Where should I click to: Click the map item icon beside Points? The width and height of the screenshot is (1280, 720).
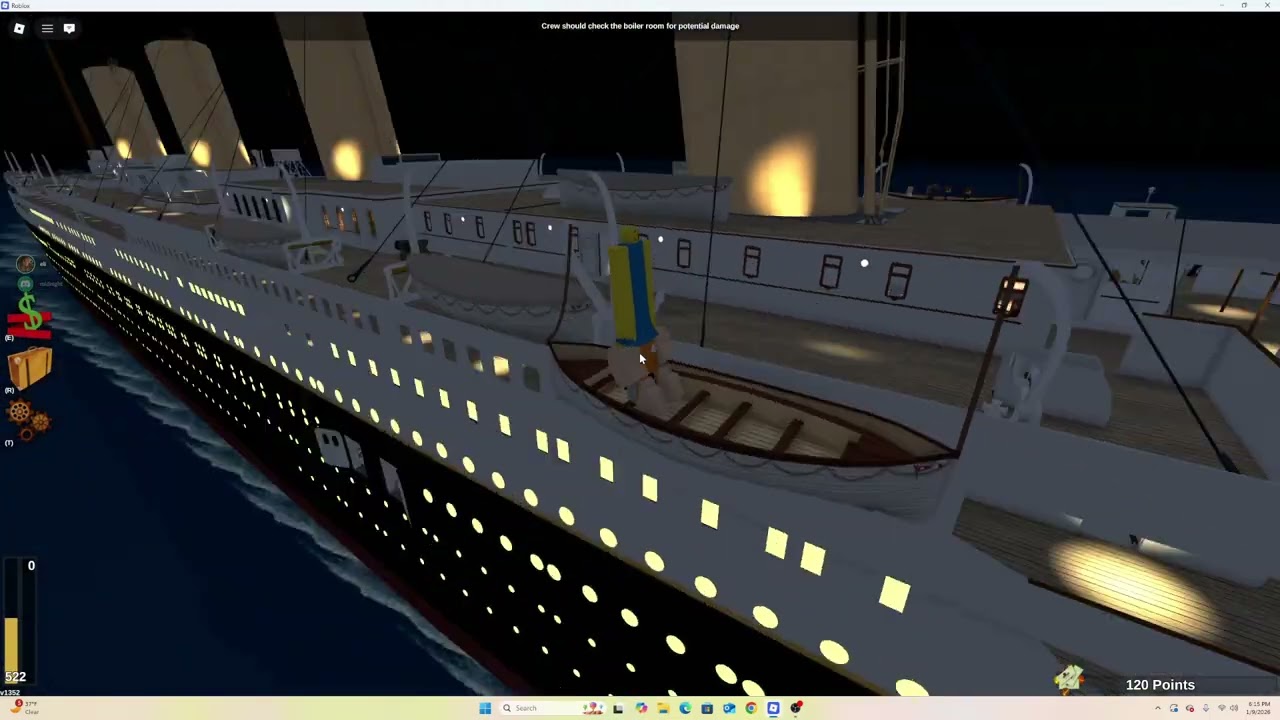pos(1069,681)
